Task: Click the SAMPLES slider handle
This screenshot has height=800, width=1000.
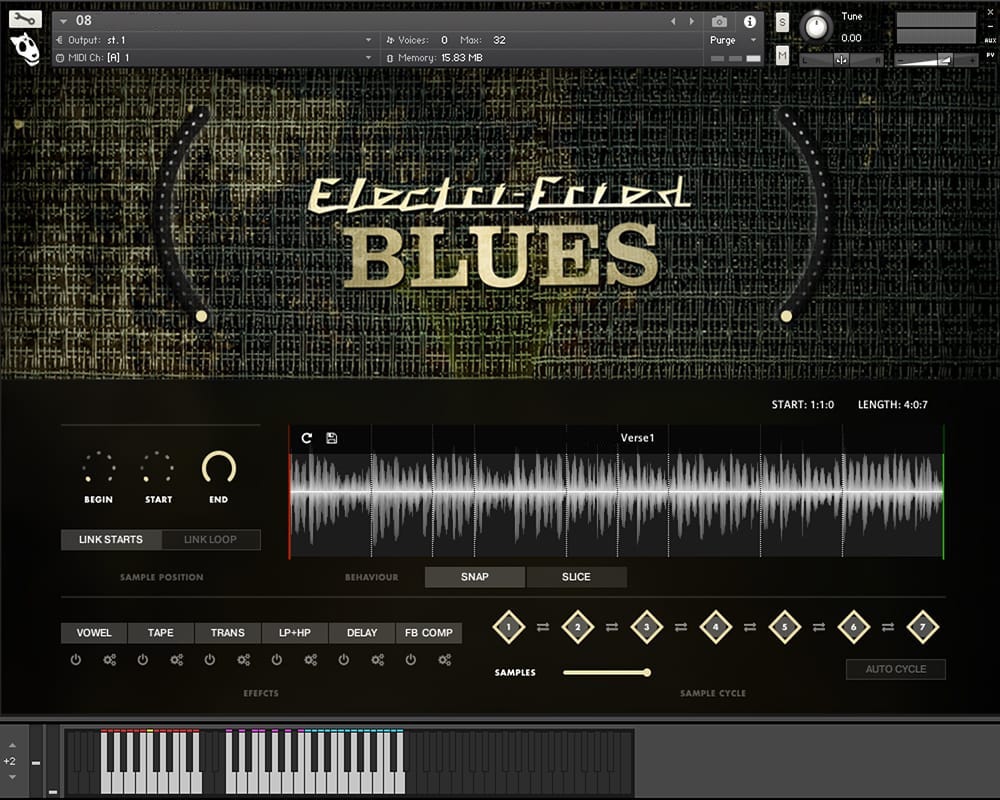Action: coord(647,672)
